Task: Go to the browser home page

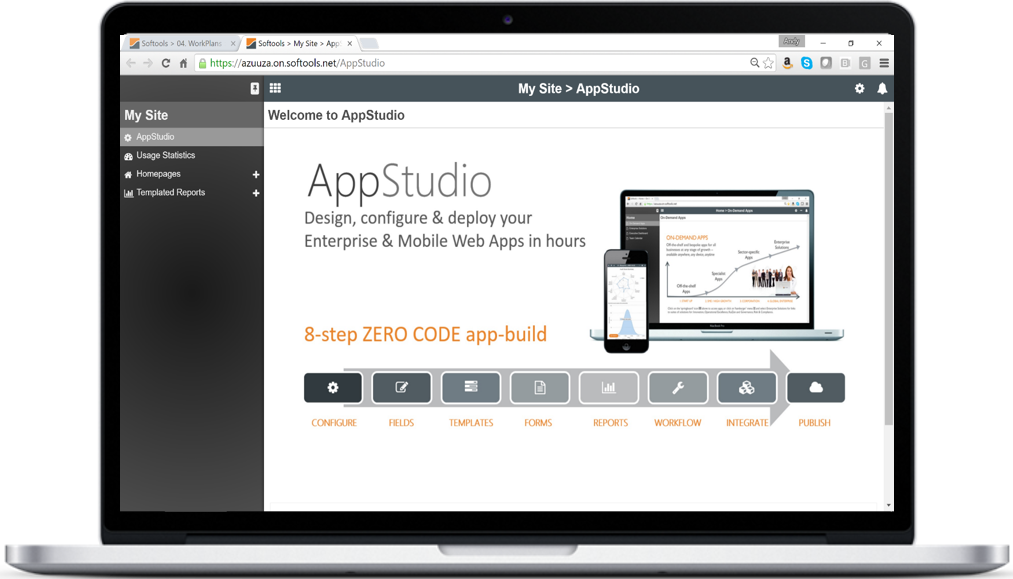Action: (x=183, y=63)
